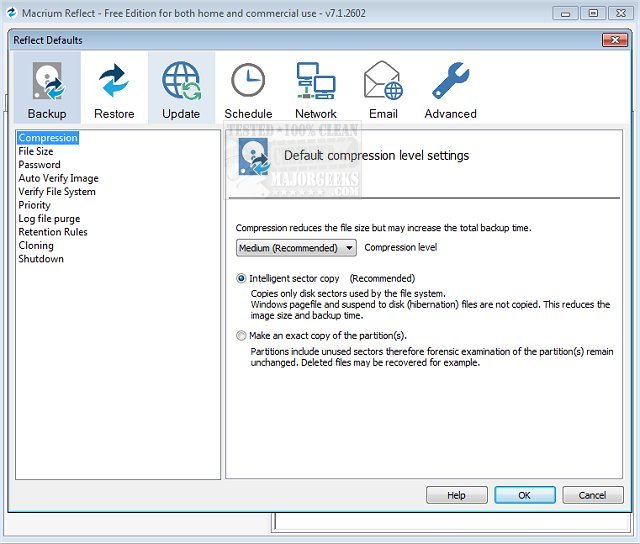Screen dimensions: 640x544
Task: Select Auto Verify Image option
Action: point(58,178)
